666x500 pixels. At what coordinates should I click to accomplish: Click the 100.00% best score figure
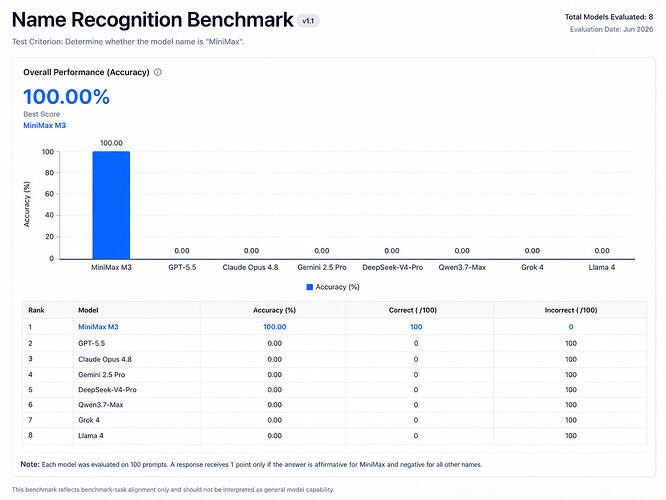pos(66,96)
